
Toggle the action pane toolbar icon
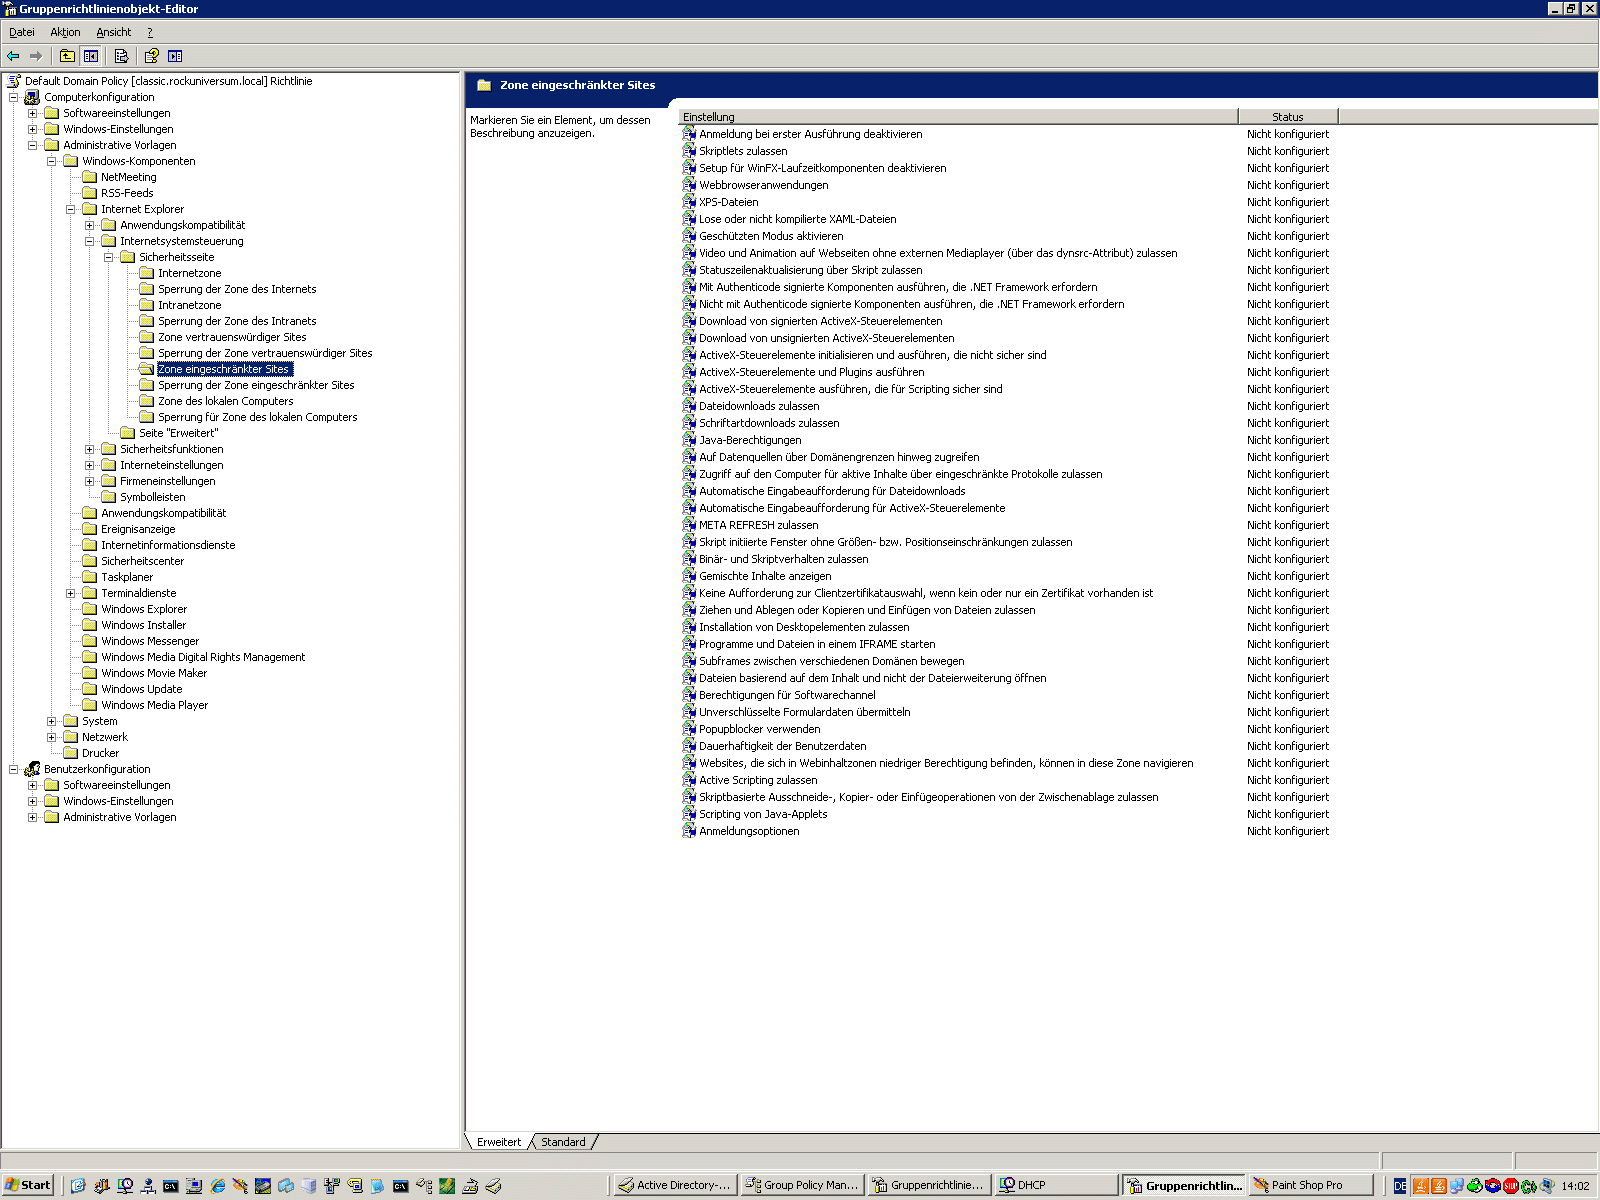pyautogui.click(x=175, y=56)
